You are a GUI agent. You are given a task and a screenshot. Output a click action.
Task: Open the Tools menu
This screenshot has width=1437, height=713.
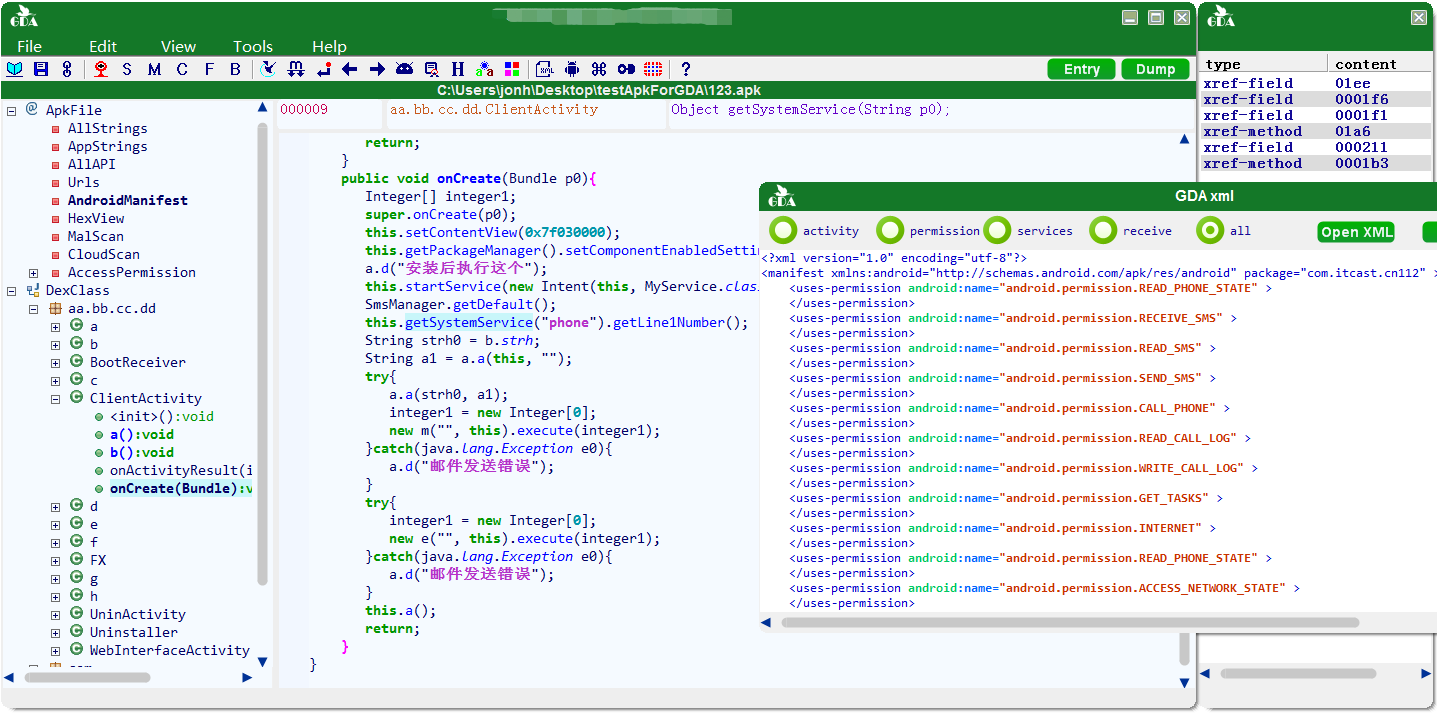click(252, 46)
